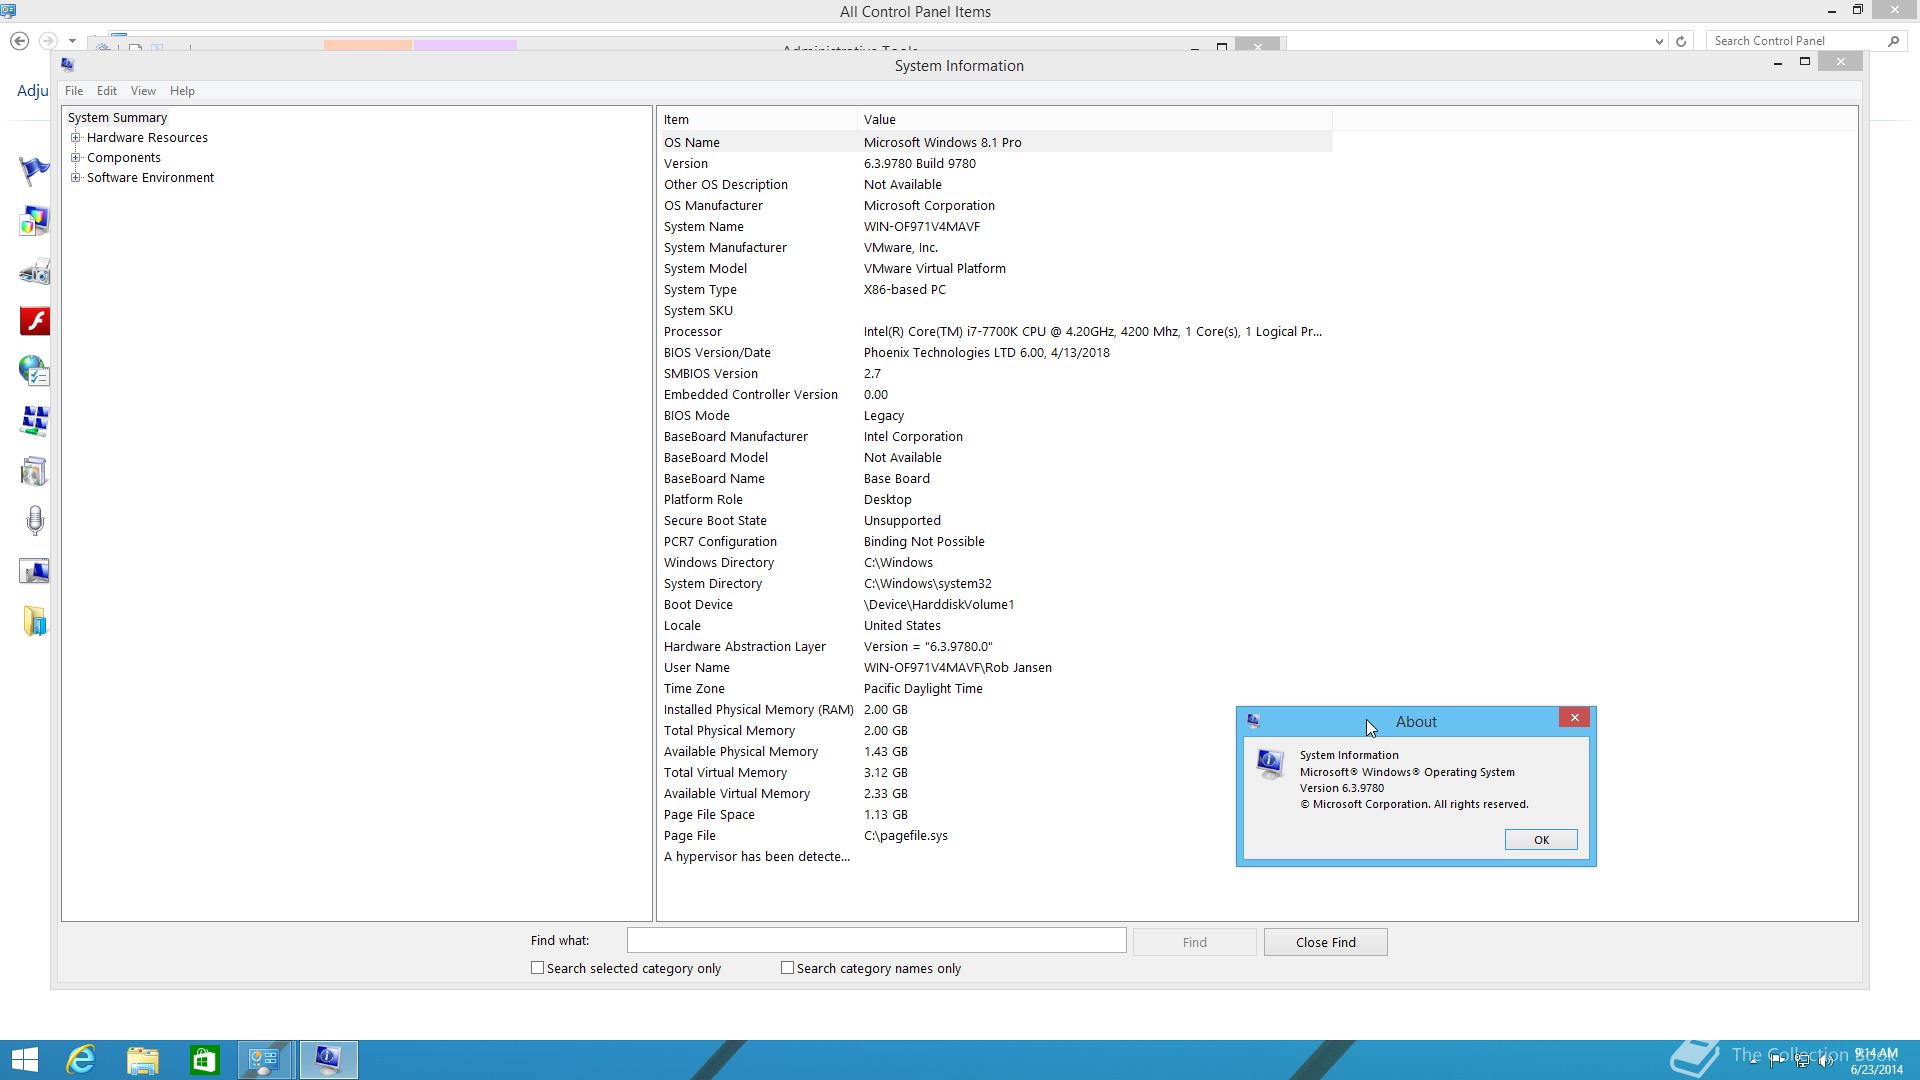Screen dimensions: 1920x1080
Task: Open the File menu
Action: [x=74, y=90]
